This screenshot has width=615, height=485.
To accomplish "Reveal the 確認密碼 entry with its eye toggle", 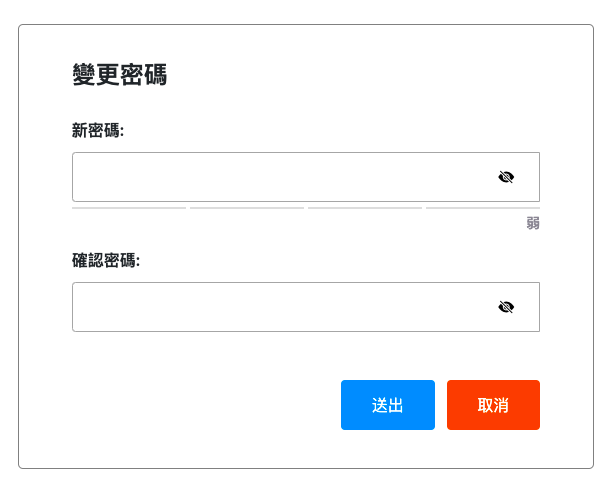I will [506, 307].
